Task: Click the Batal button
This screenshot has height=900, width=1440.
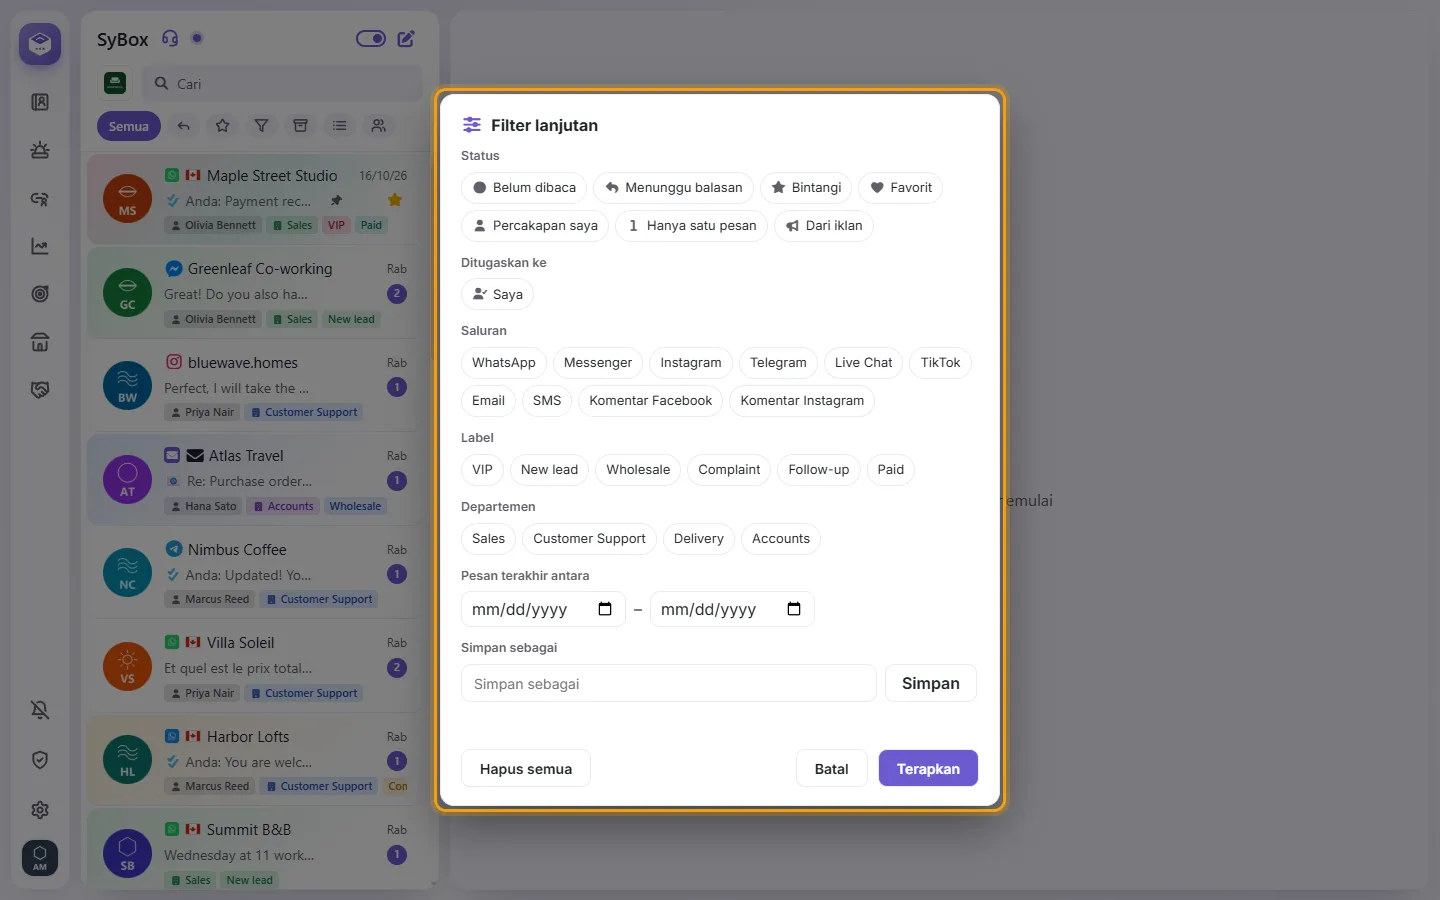Action: click(831, 768)
